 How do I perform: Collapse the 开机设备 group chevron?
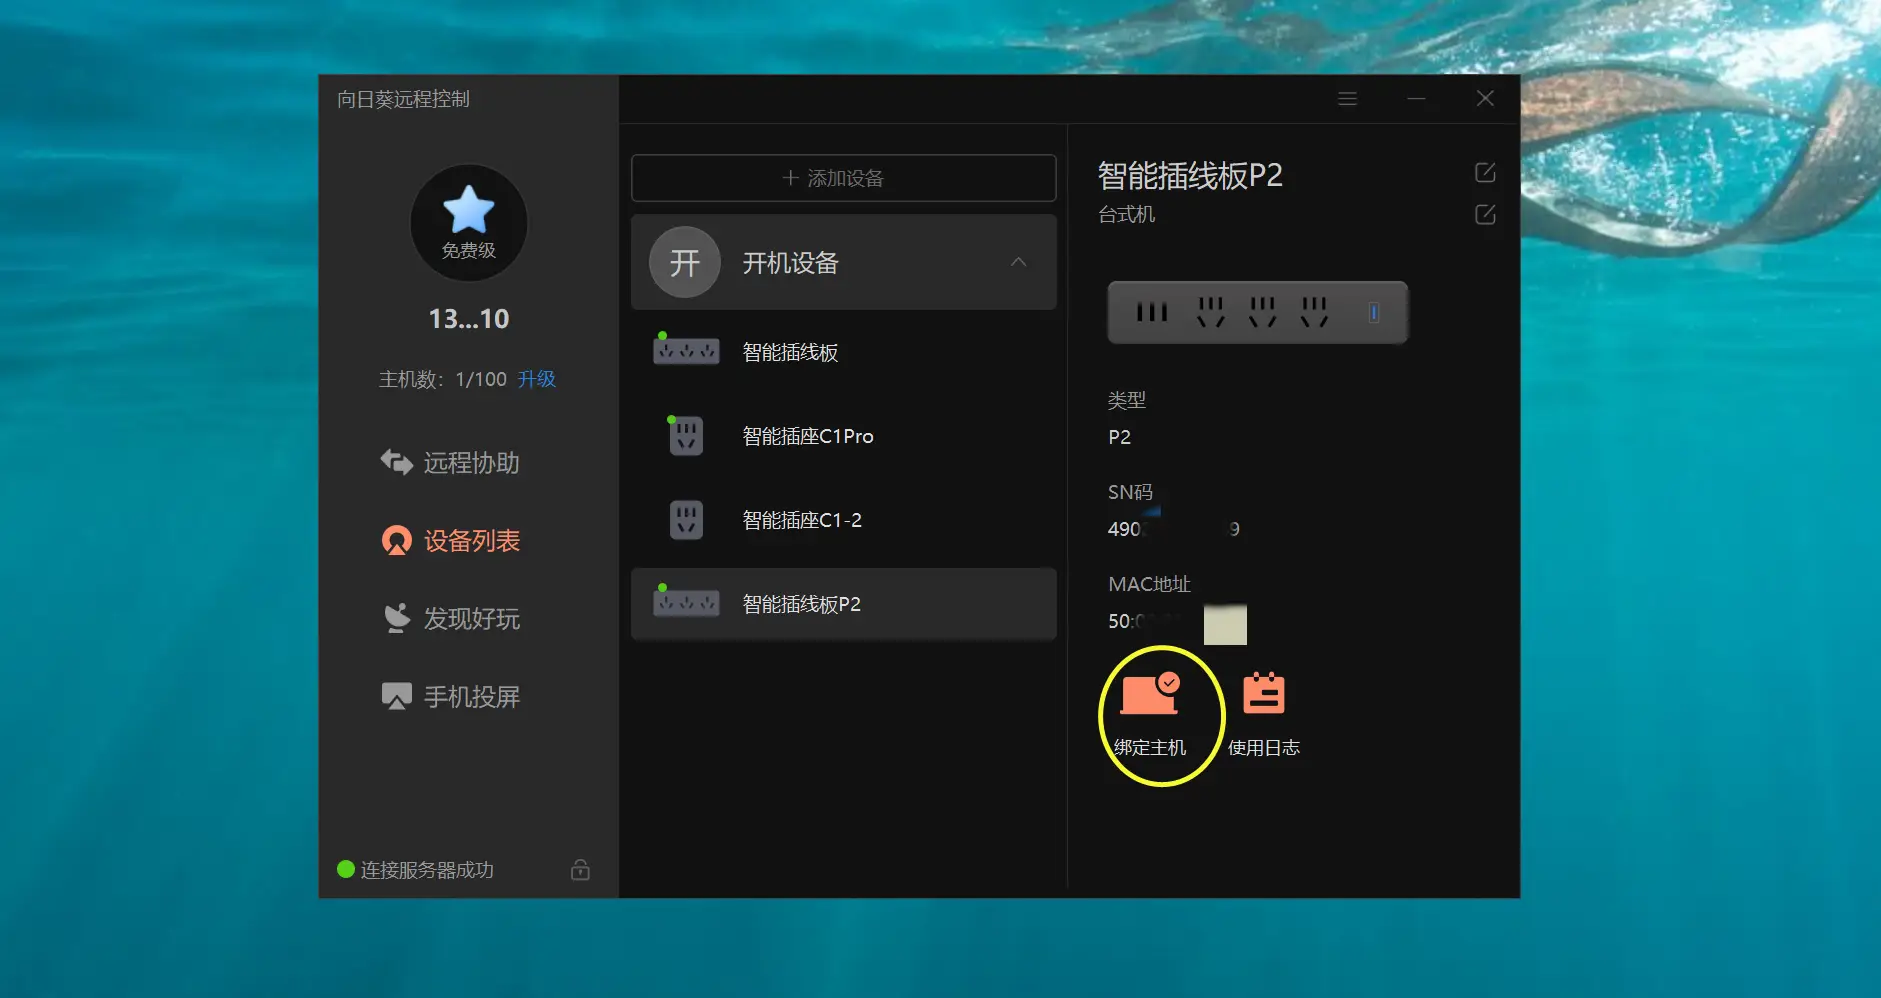coord(1018,262)
